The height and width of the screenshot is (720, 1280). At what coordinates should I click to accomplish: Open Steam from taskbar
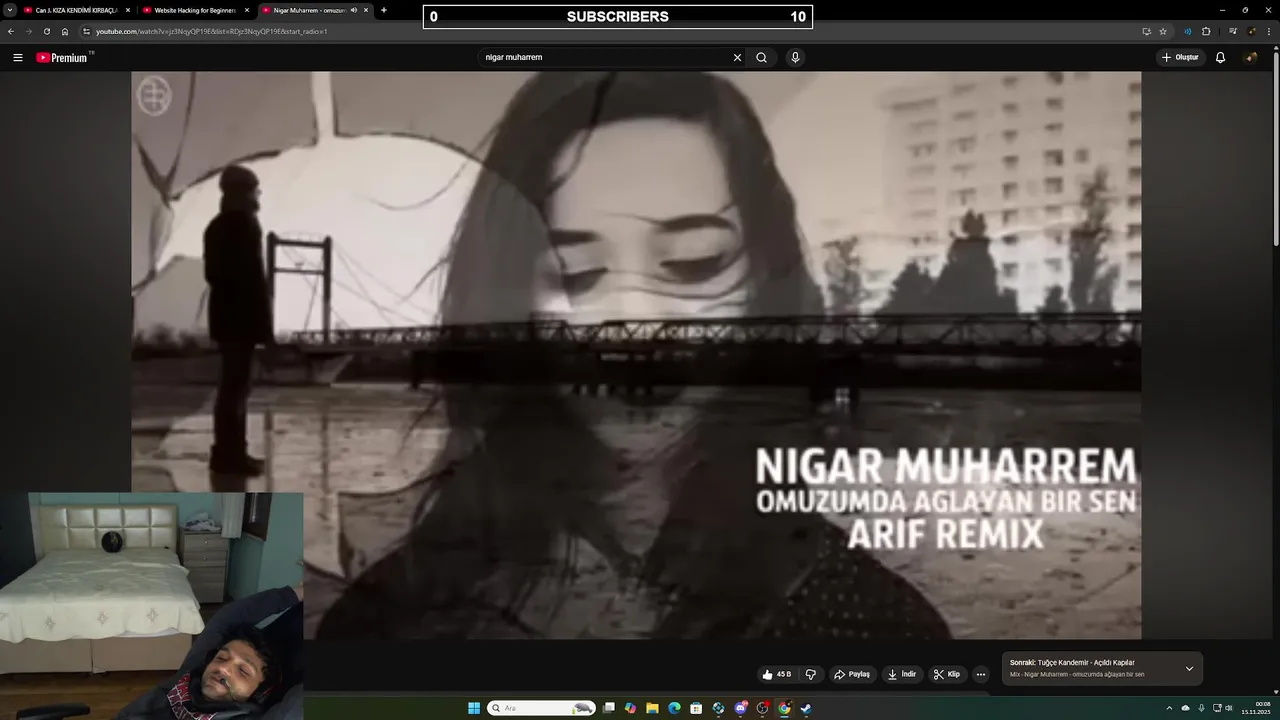click(x=806, y=708)
